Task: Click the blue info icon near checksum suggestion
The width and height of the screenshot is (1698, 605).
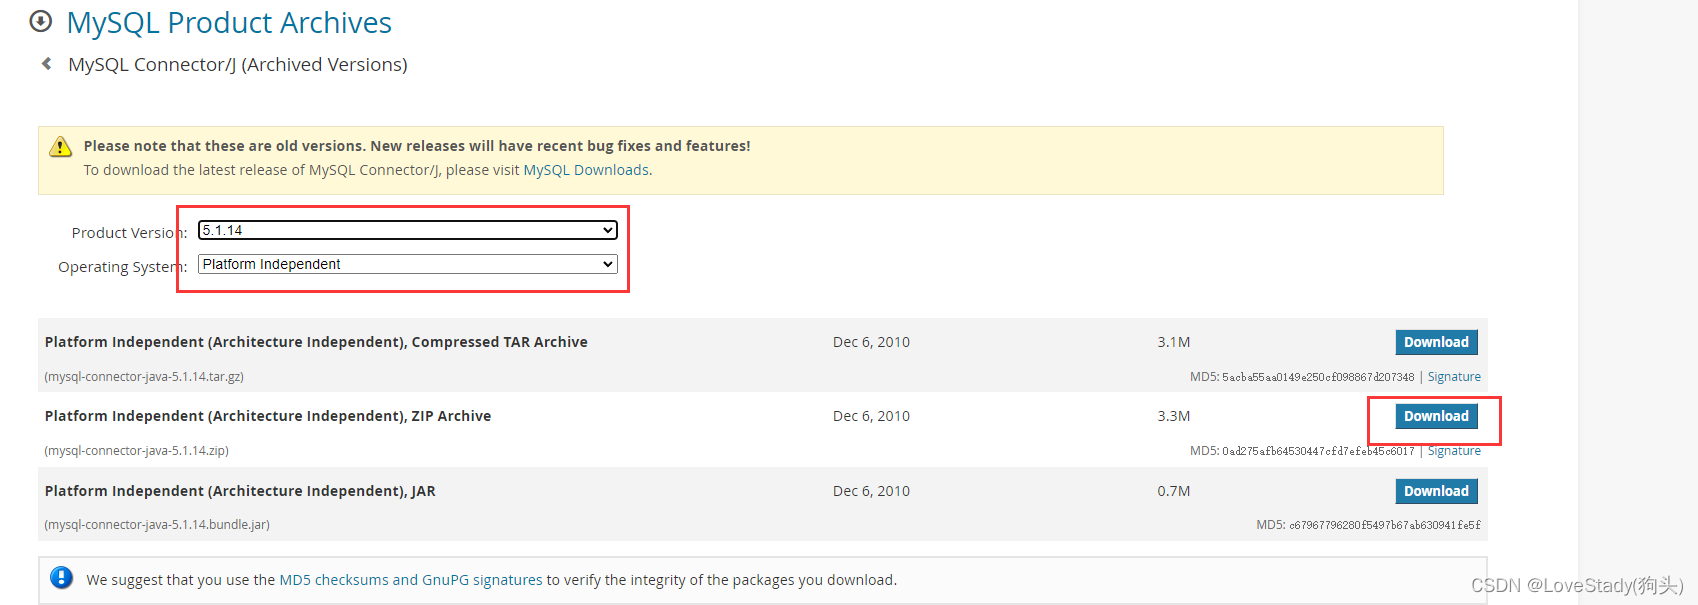Action: pos(61,578)
